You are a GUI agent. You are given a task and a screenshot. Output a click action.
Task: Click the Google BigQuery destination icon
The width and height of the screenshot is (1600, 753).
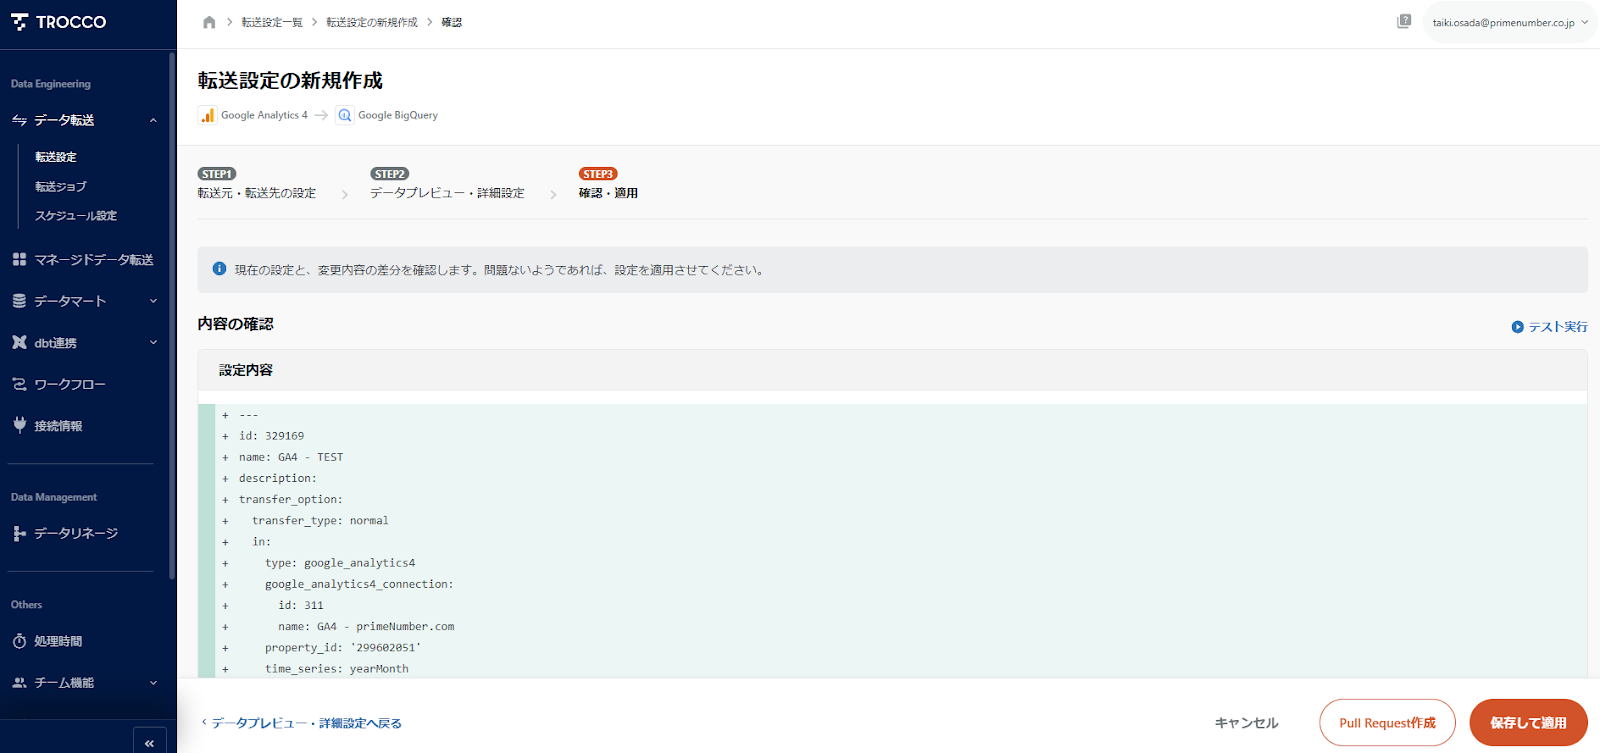coord(344,115)
